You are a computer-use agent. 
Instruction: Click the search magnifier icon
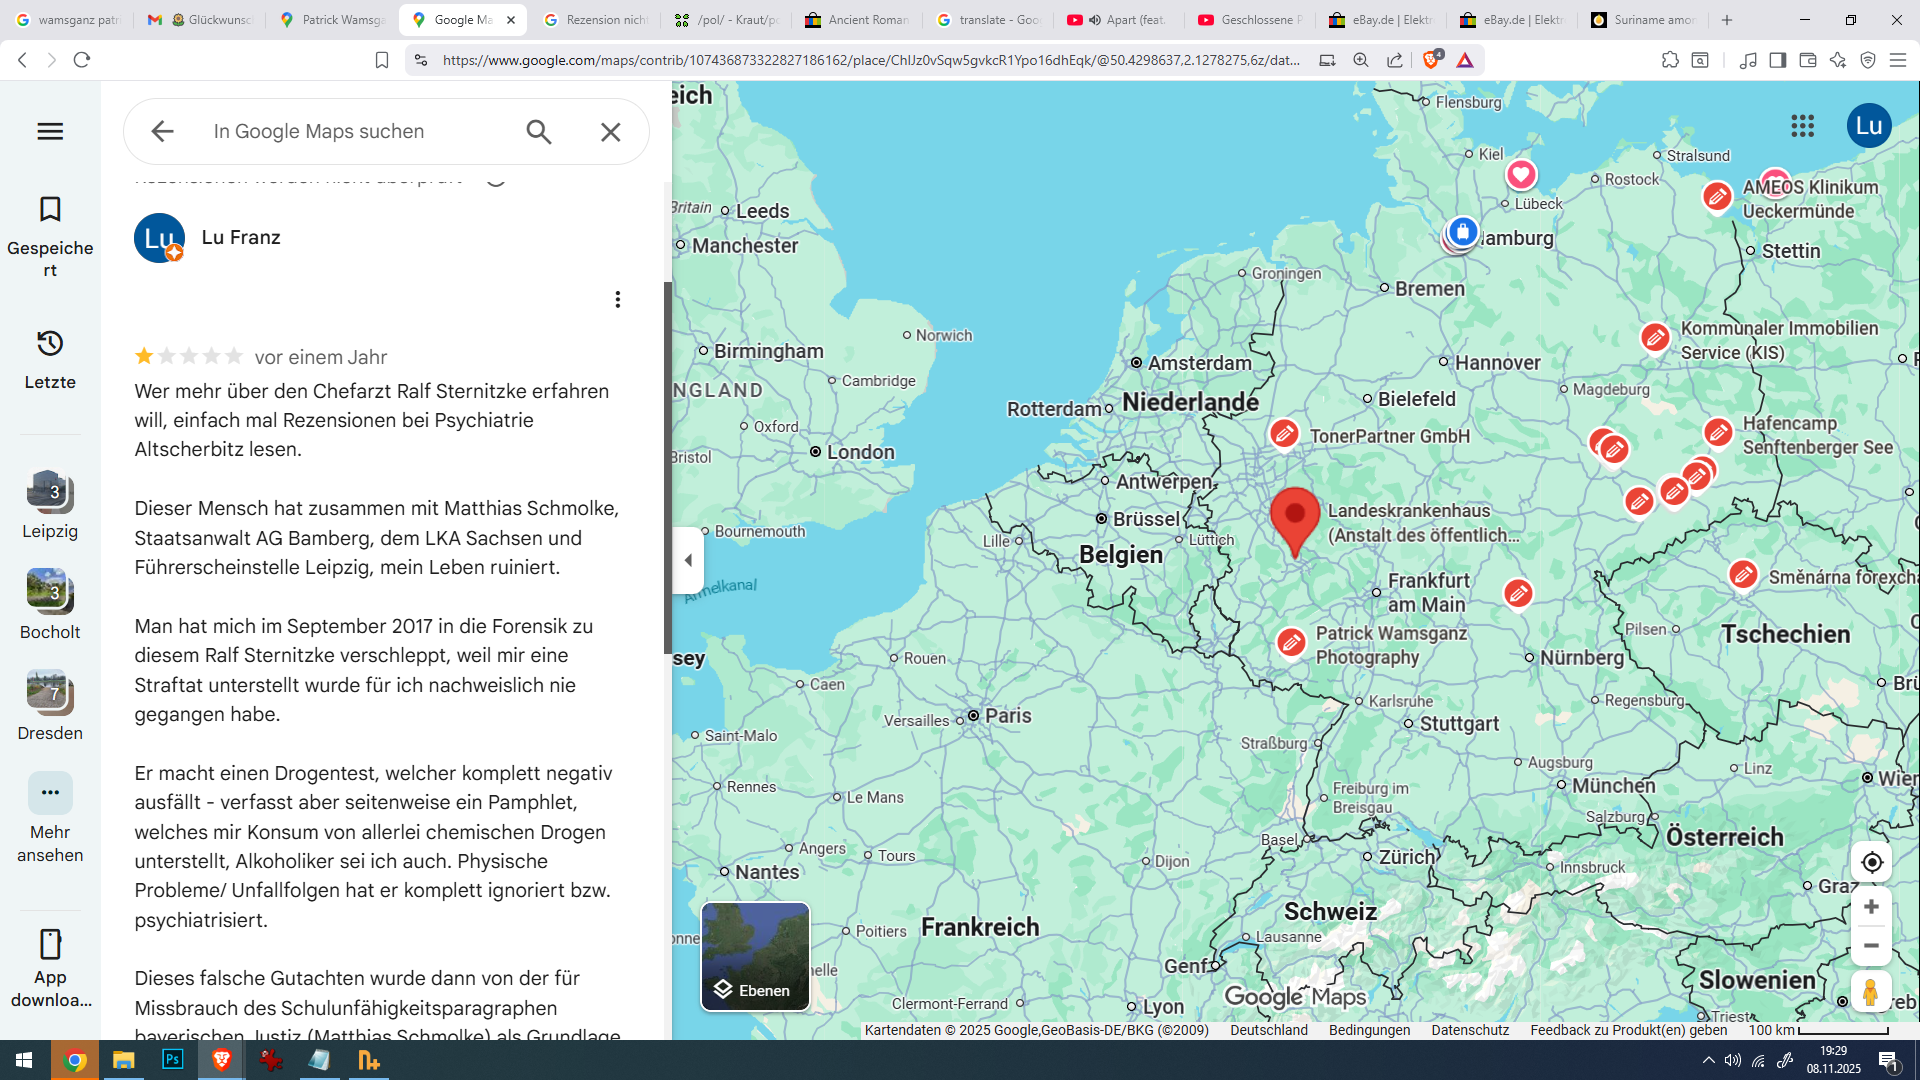[539, 132]
